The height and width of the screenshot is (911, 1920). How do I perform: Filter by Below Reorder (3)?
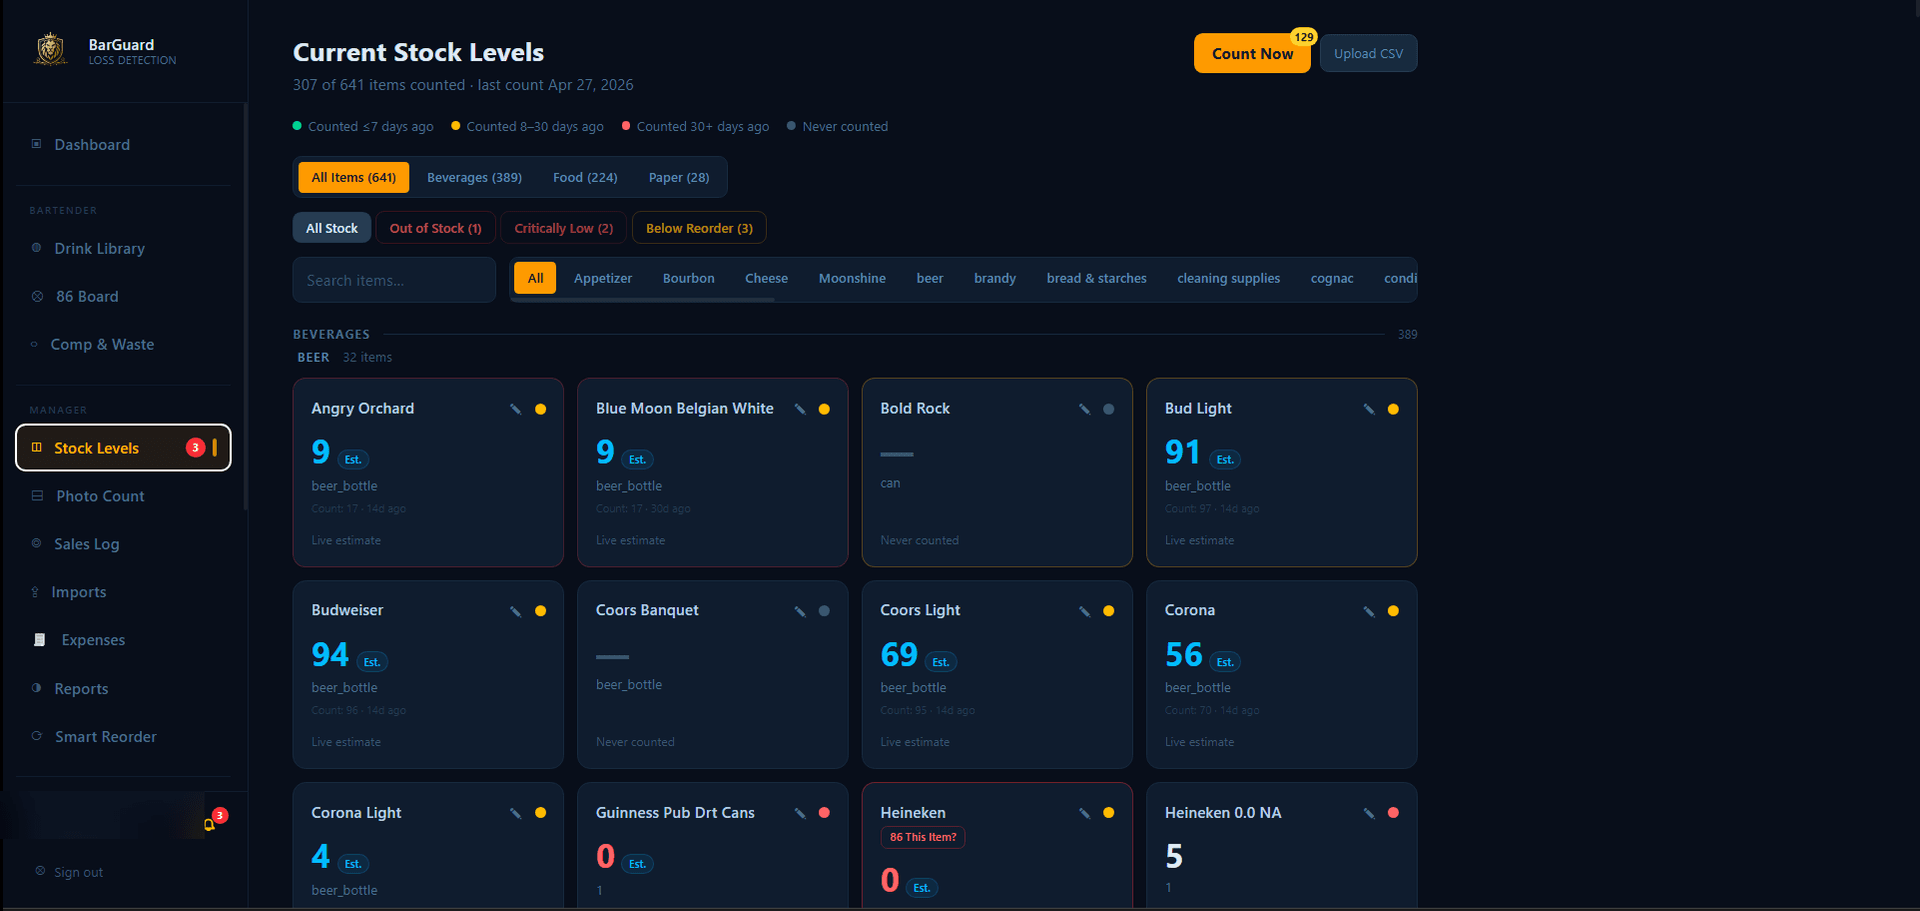point(699,228)
